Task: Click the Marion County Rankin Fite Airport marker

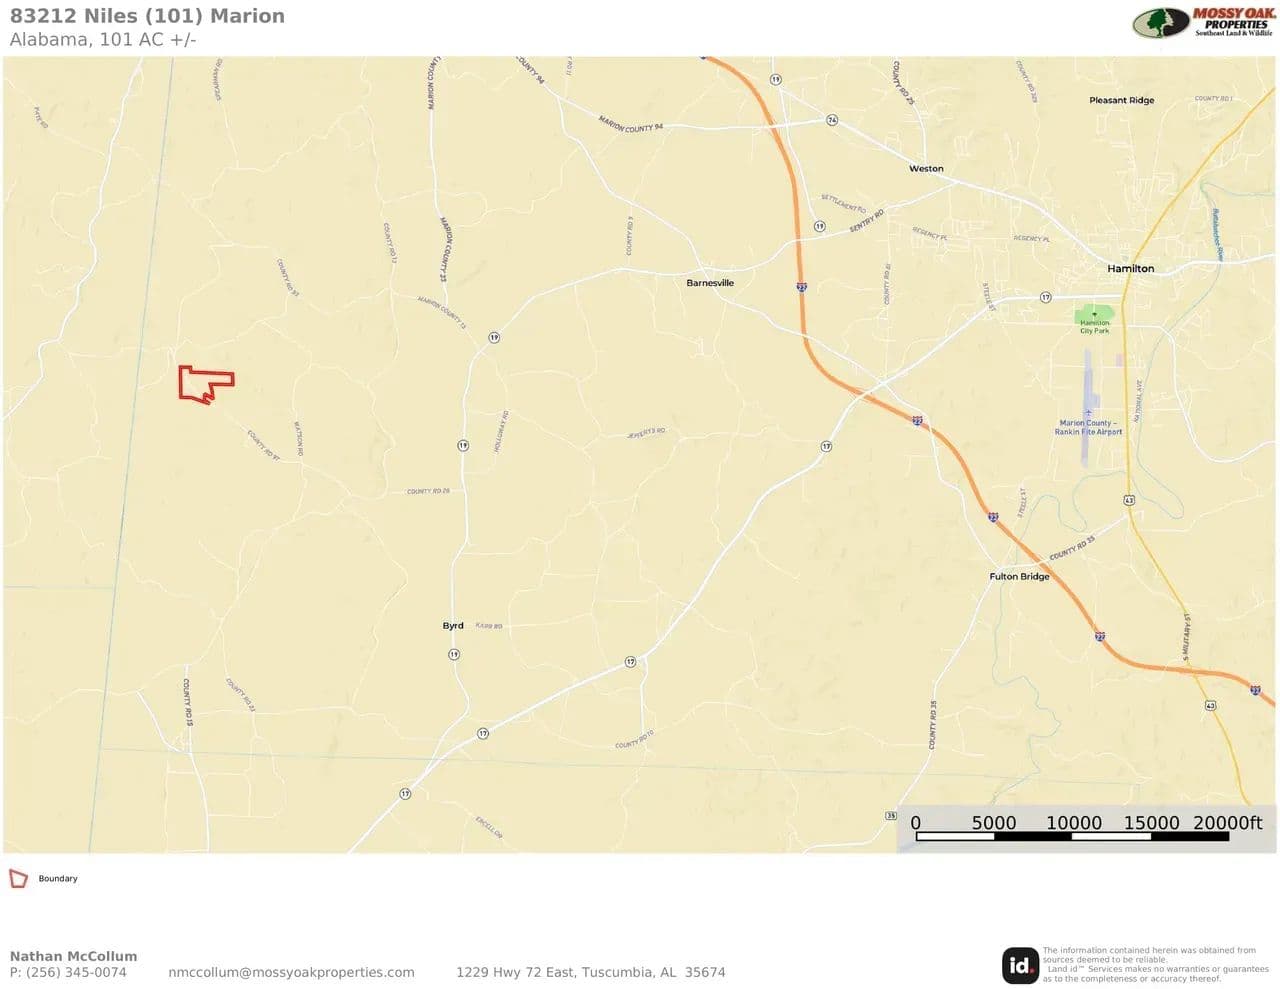Action: (x=1088, y=413)
